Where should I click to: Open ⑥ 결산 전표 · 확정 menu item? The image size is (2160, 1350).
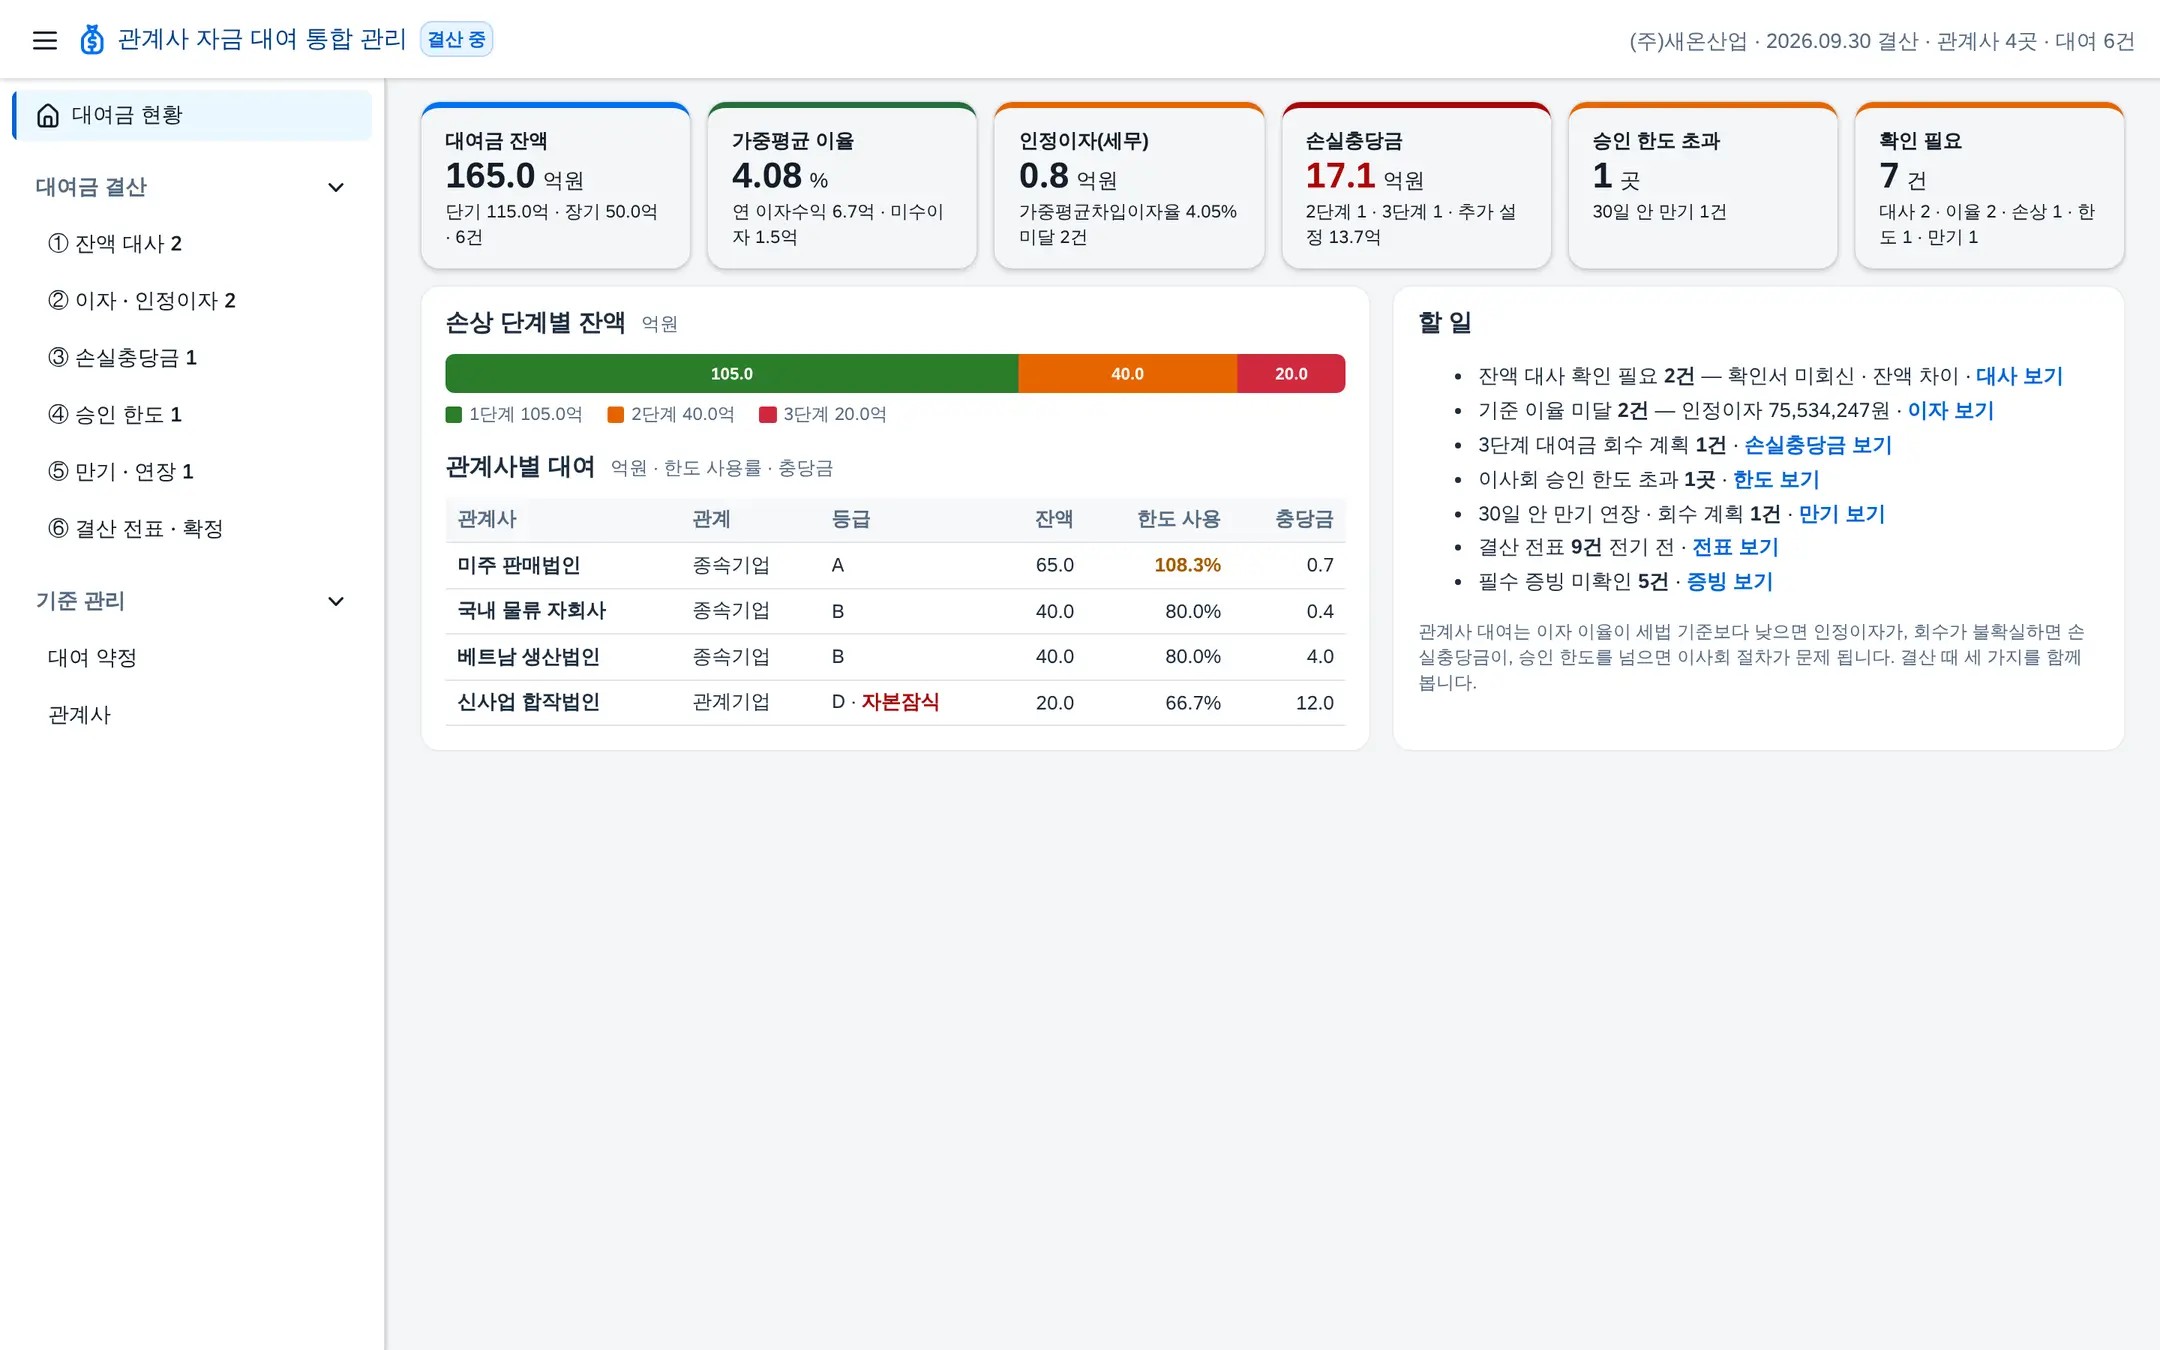192,529
